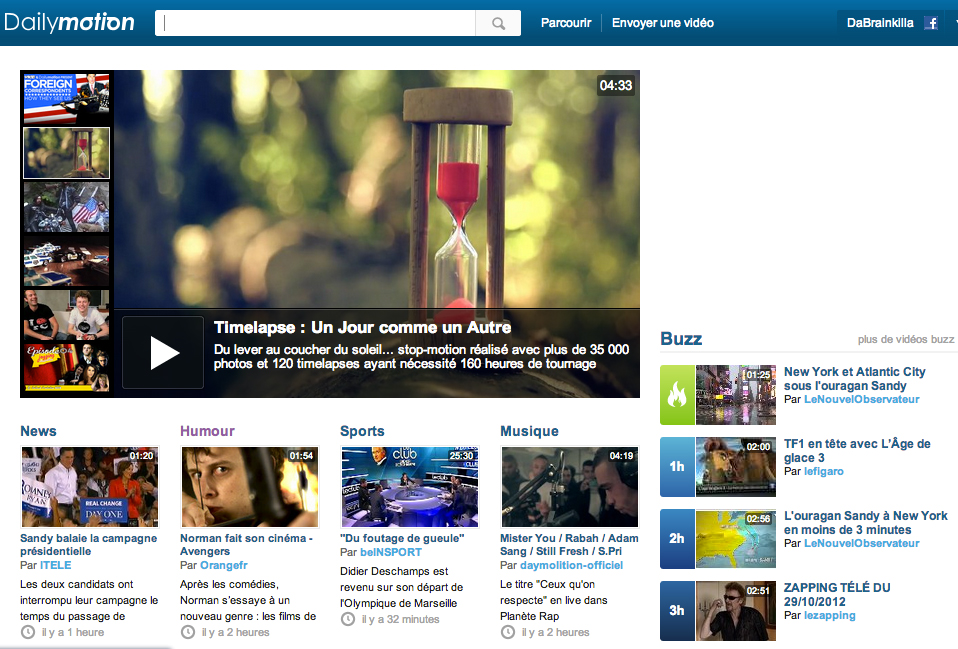Click the 04:33 duration badge on featured video
Image resolution: width=958 pixels, height=649 pixels.
click(x=615, y=86)
